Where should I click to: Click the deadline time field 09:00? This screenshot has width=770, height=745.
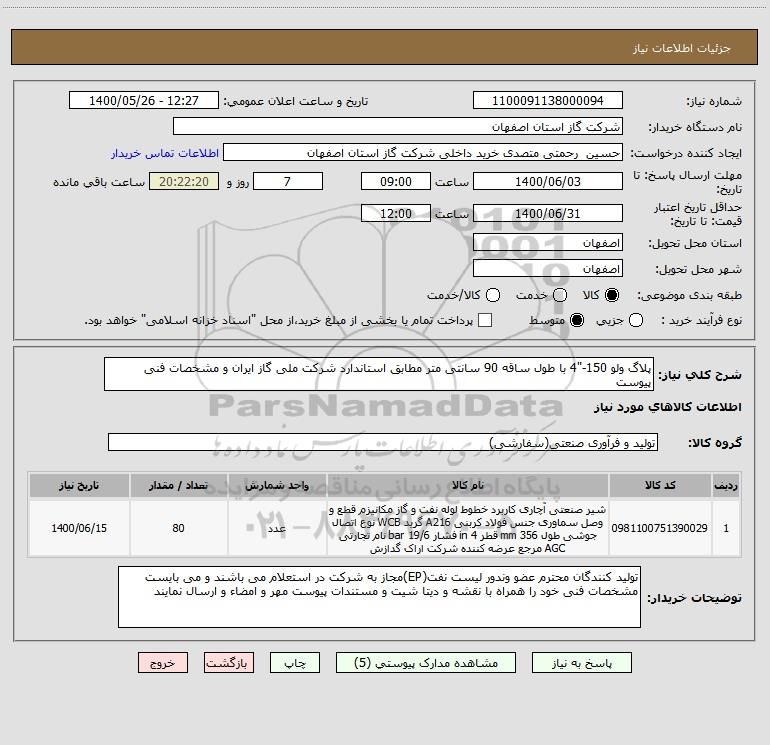396,182
